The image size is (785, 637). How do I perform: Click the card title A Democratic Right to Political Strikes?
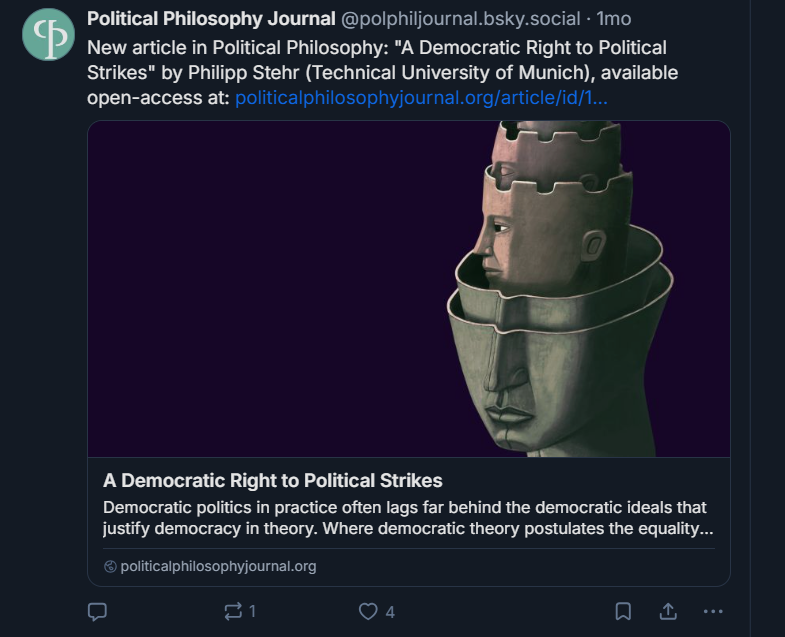coord(272,481)
